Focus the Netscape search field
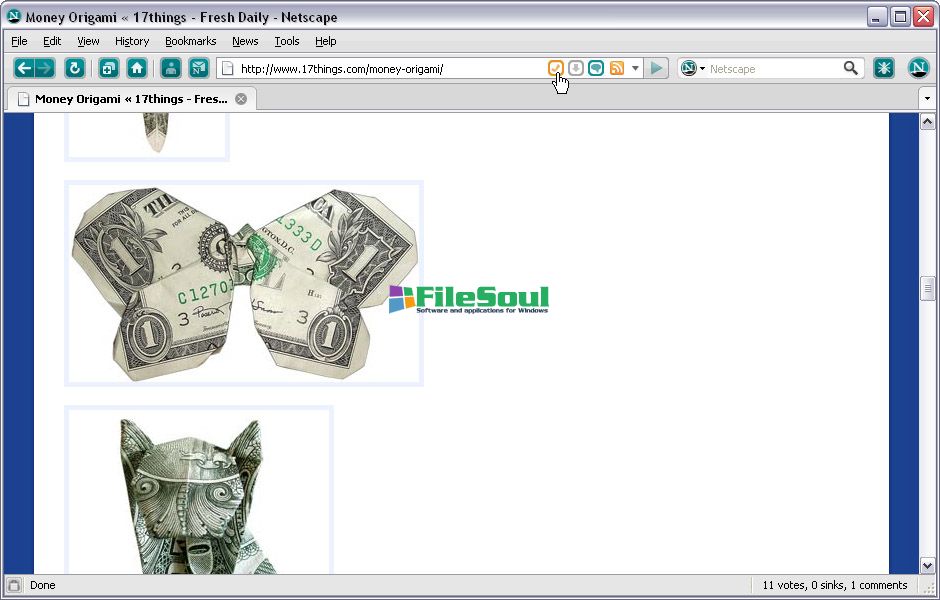This screenshot has height=600, width=940. tap(774, 68)
